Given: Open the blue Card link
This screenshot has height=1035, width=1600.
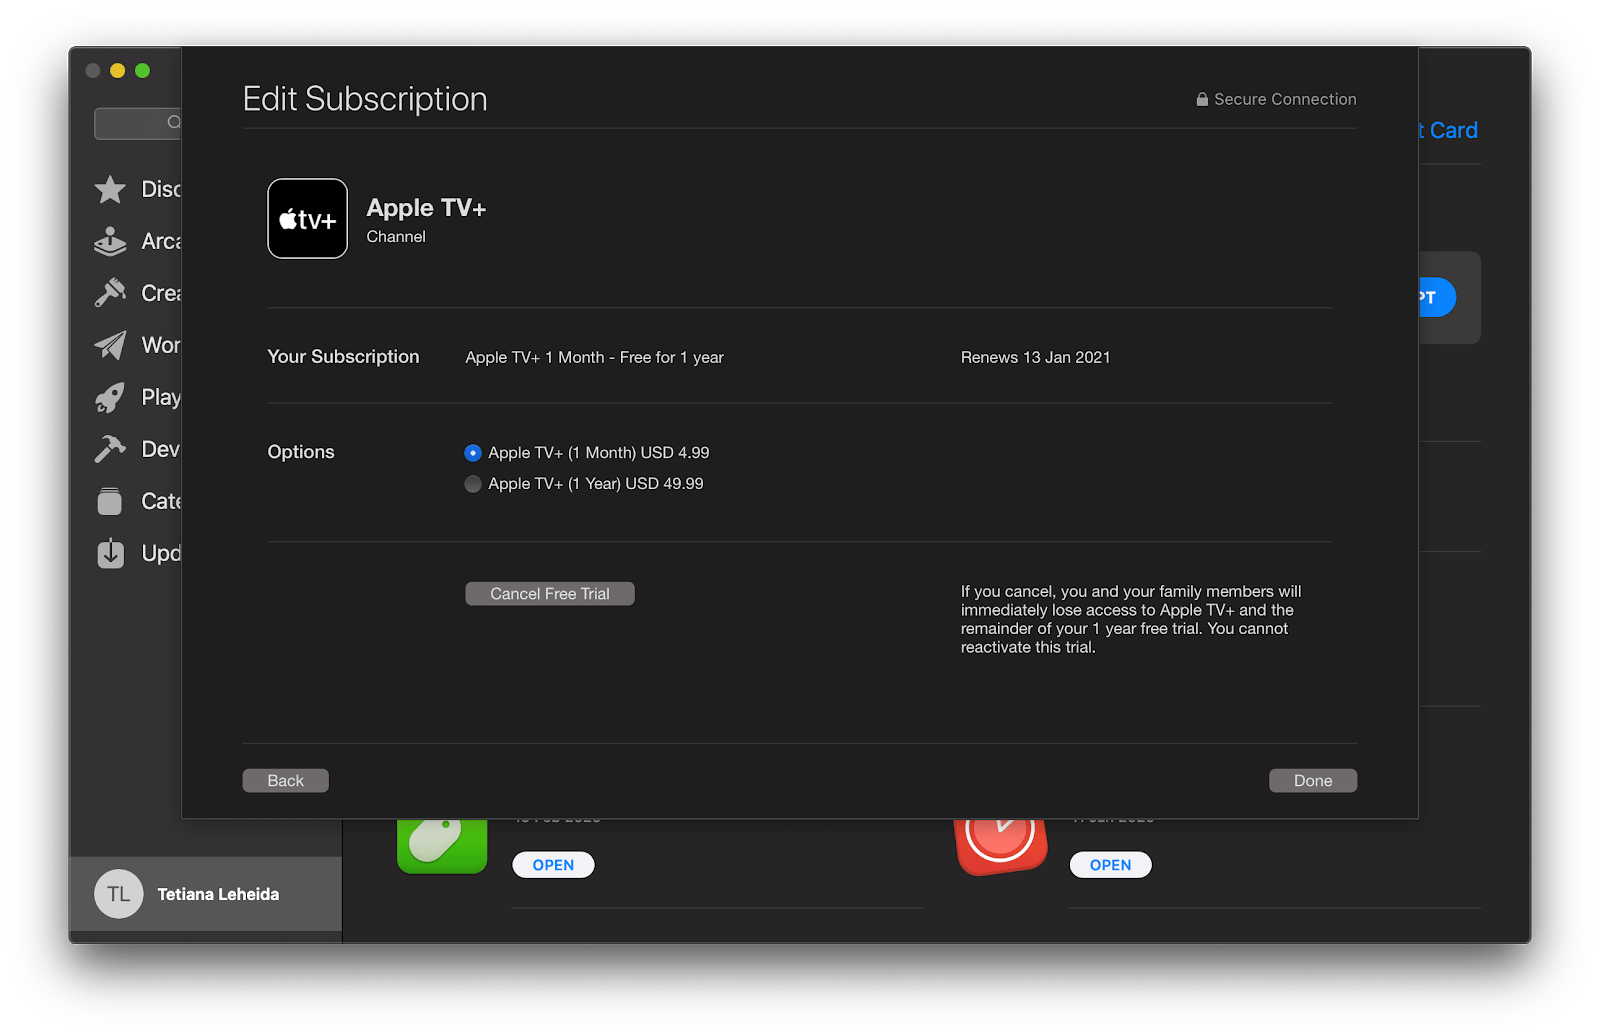Looking at the screenshot, I should 1447,130.
